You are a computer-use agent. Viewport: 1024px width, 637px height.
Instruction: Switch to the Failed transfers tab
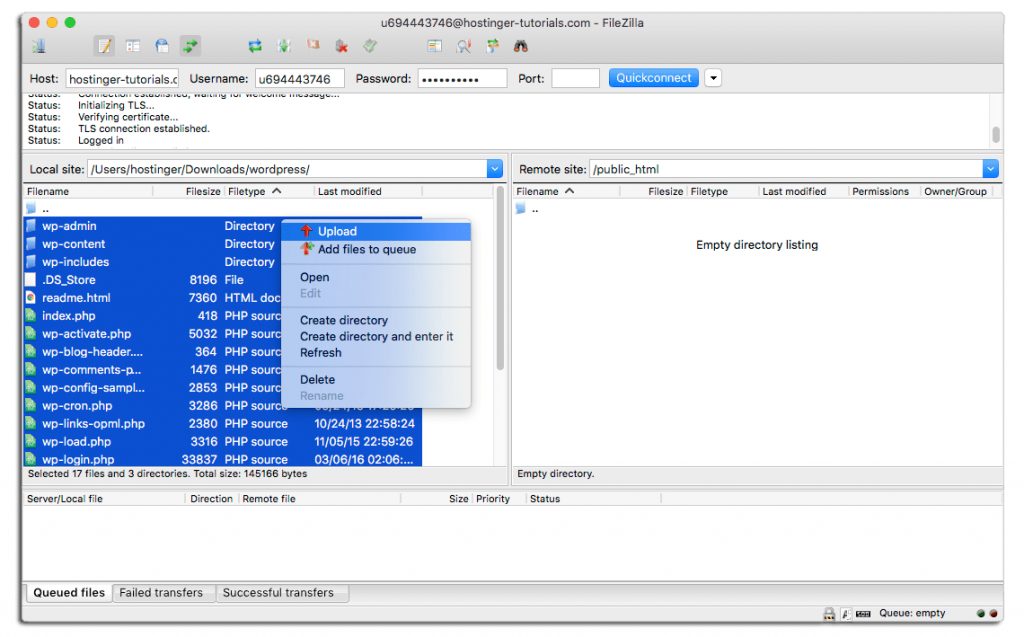[161, 593]
